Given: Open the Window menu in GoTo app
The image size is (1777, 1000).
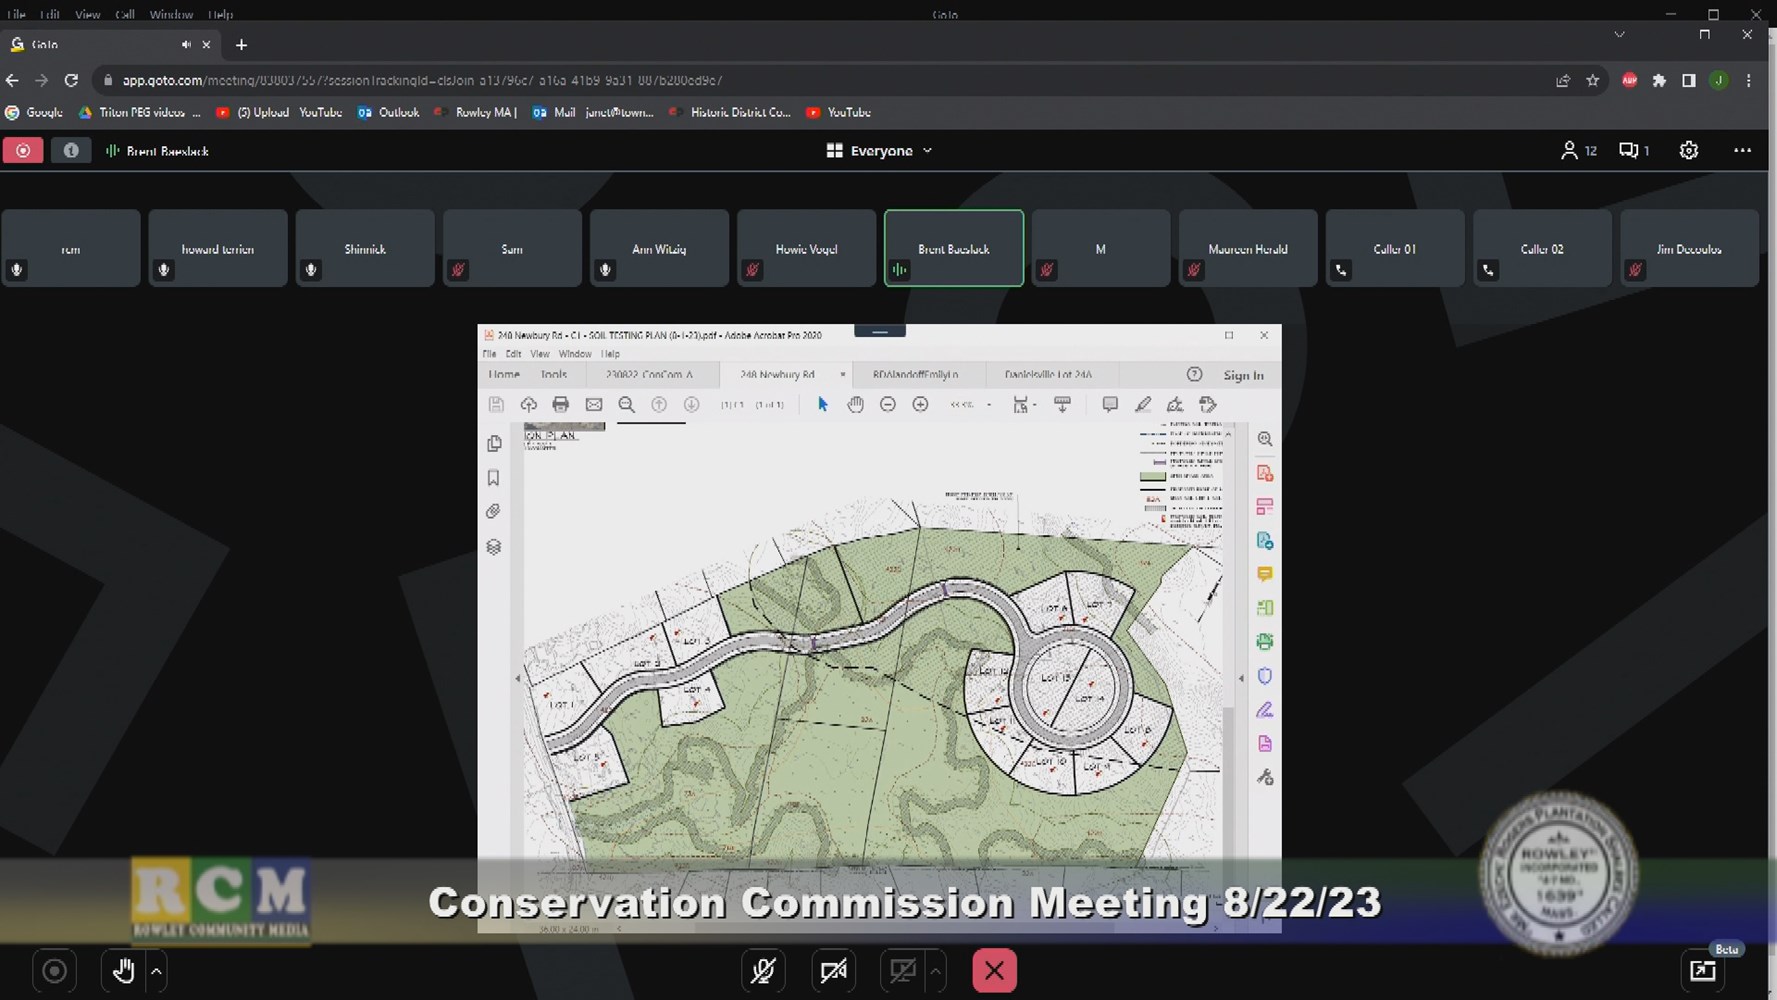Looking at the screenshot, I should [171, 14].
